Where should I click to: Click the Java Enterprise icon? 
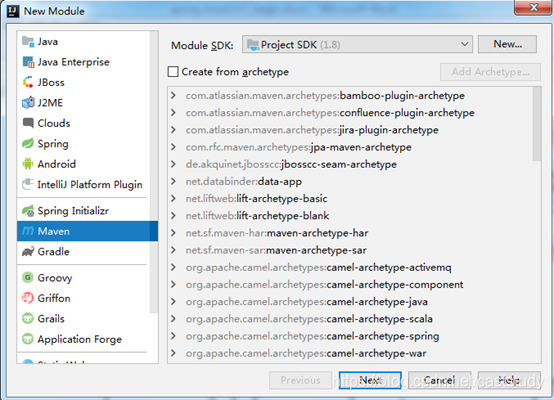(28, 62)
